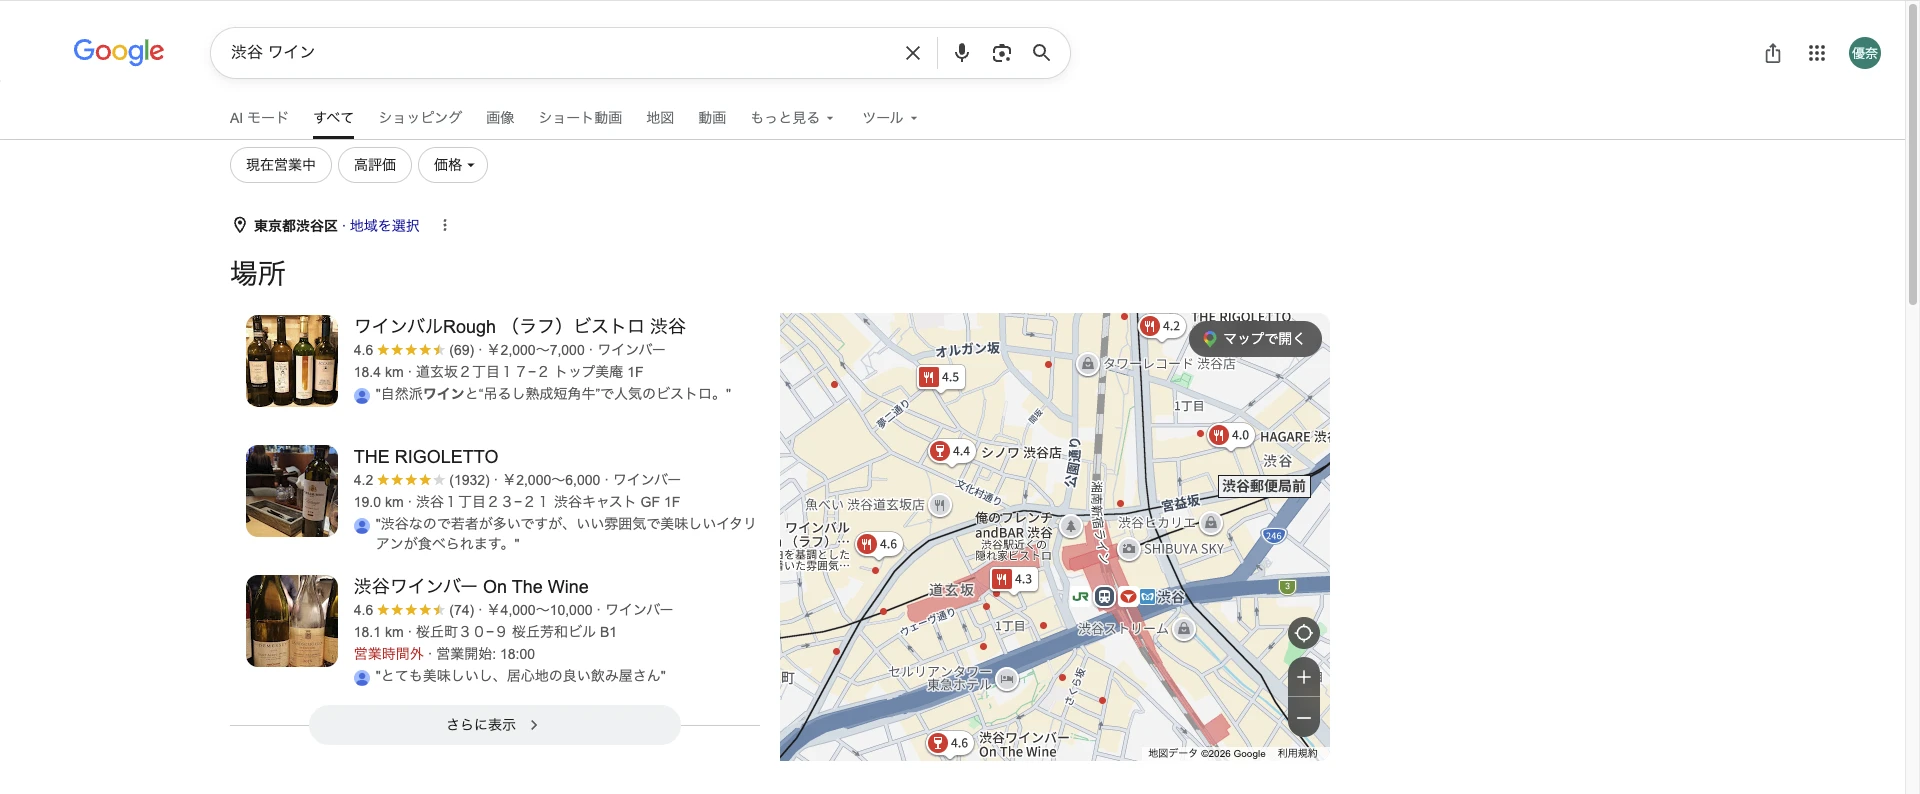Select the 4.0 map pin near HAGARE

[x=1230, y=435]
